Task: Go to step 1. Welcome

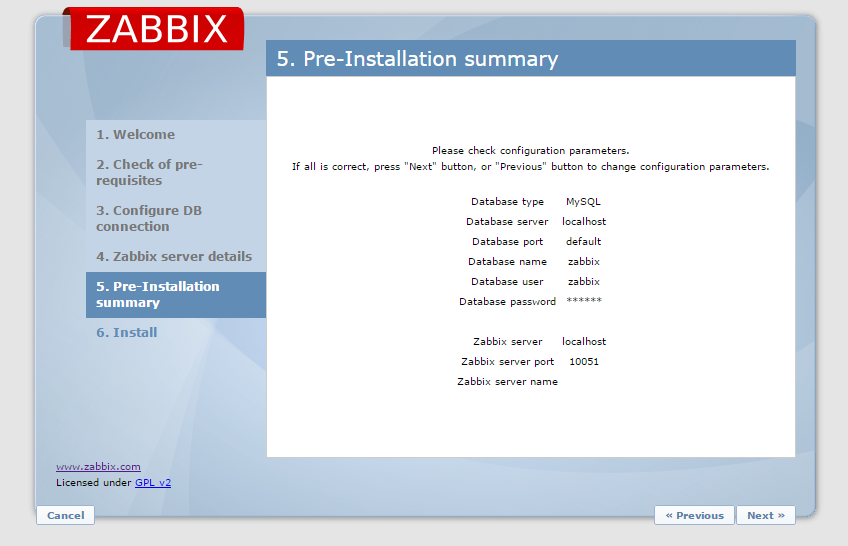Action: [135, 135]
